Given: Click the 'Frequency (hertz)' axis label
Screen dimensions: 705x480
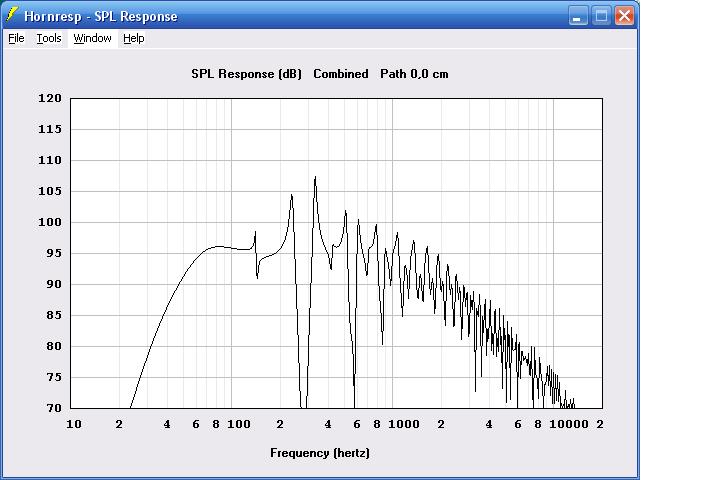Looking at the screenshot, I should pos(320,453).
